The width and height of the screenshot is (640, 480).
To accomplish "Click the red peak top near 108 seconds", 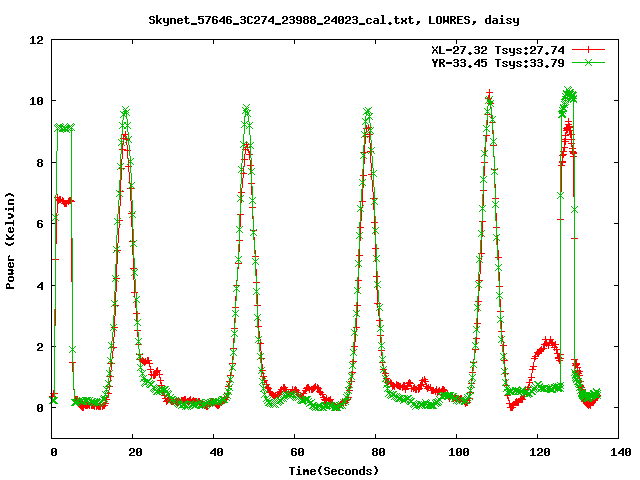I will (489, 94).
